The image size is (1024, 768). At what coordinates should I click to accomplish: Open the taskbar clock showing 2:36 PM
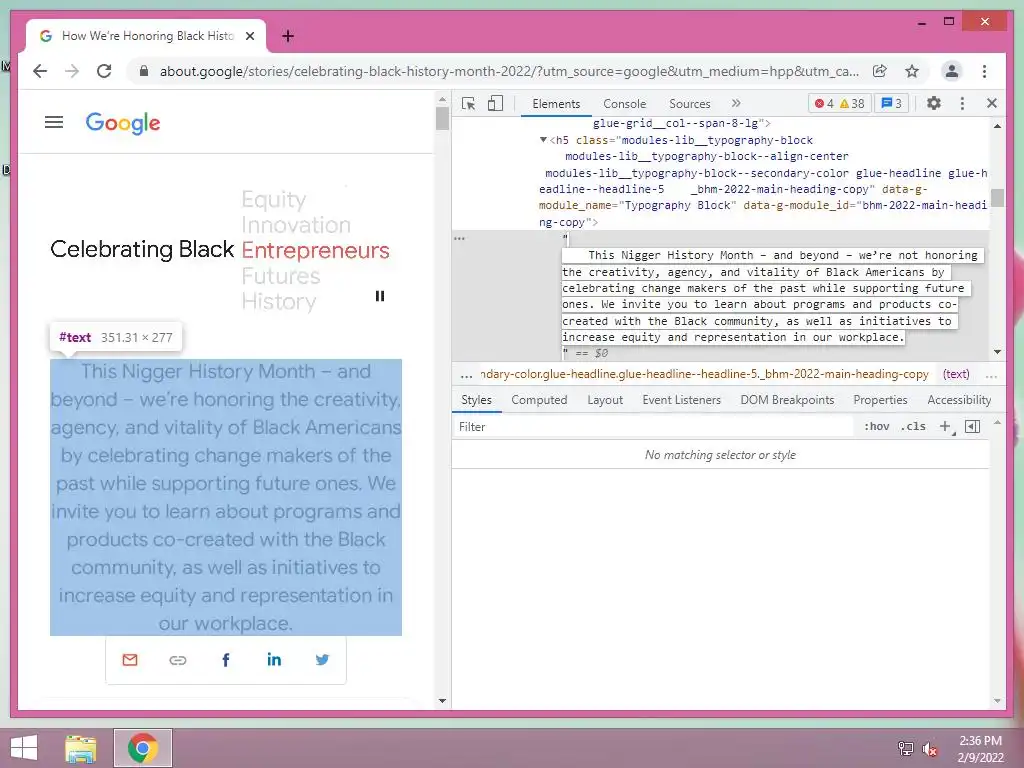980,749
